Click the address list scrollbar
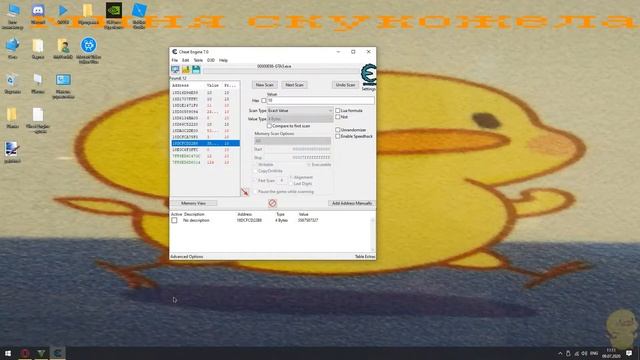This screenshot has width=640, height=360. (x=372, y=235)
